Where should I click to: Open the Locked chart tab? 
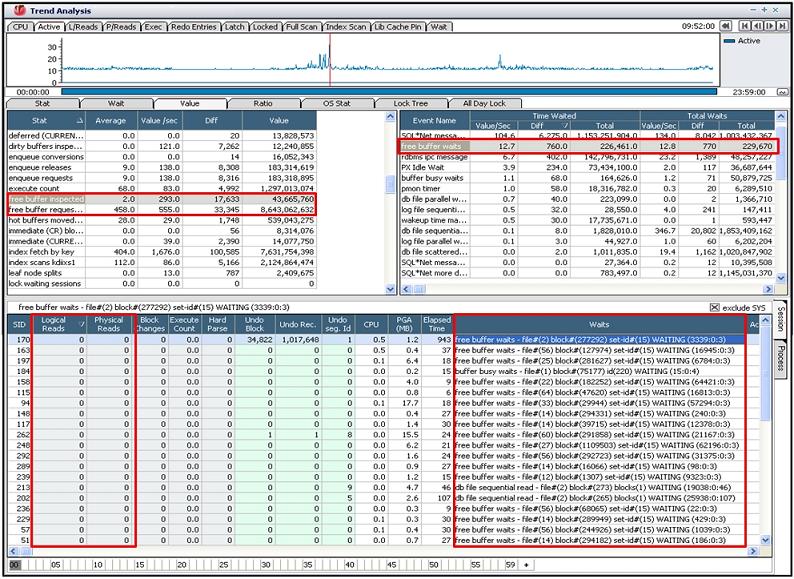pos(265,27)
